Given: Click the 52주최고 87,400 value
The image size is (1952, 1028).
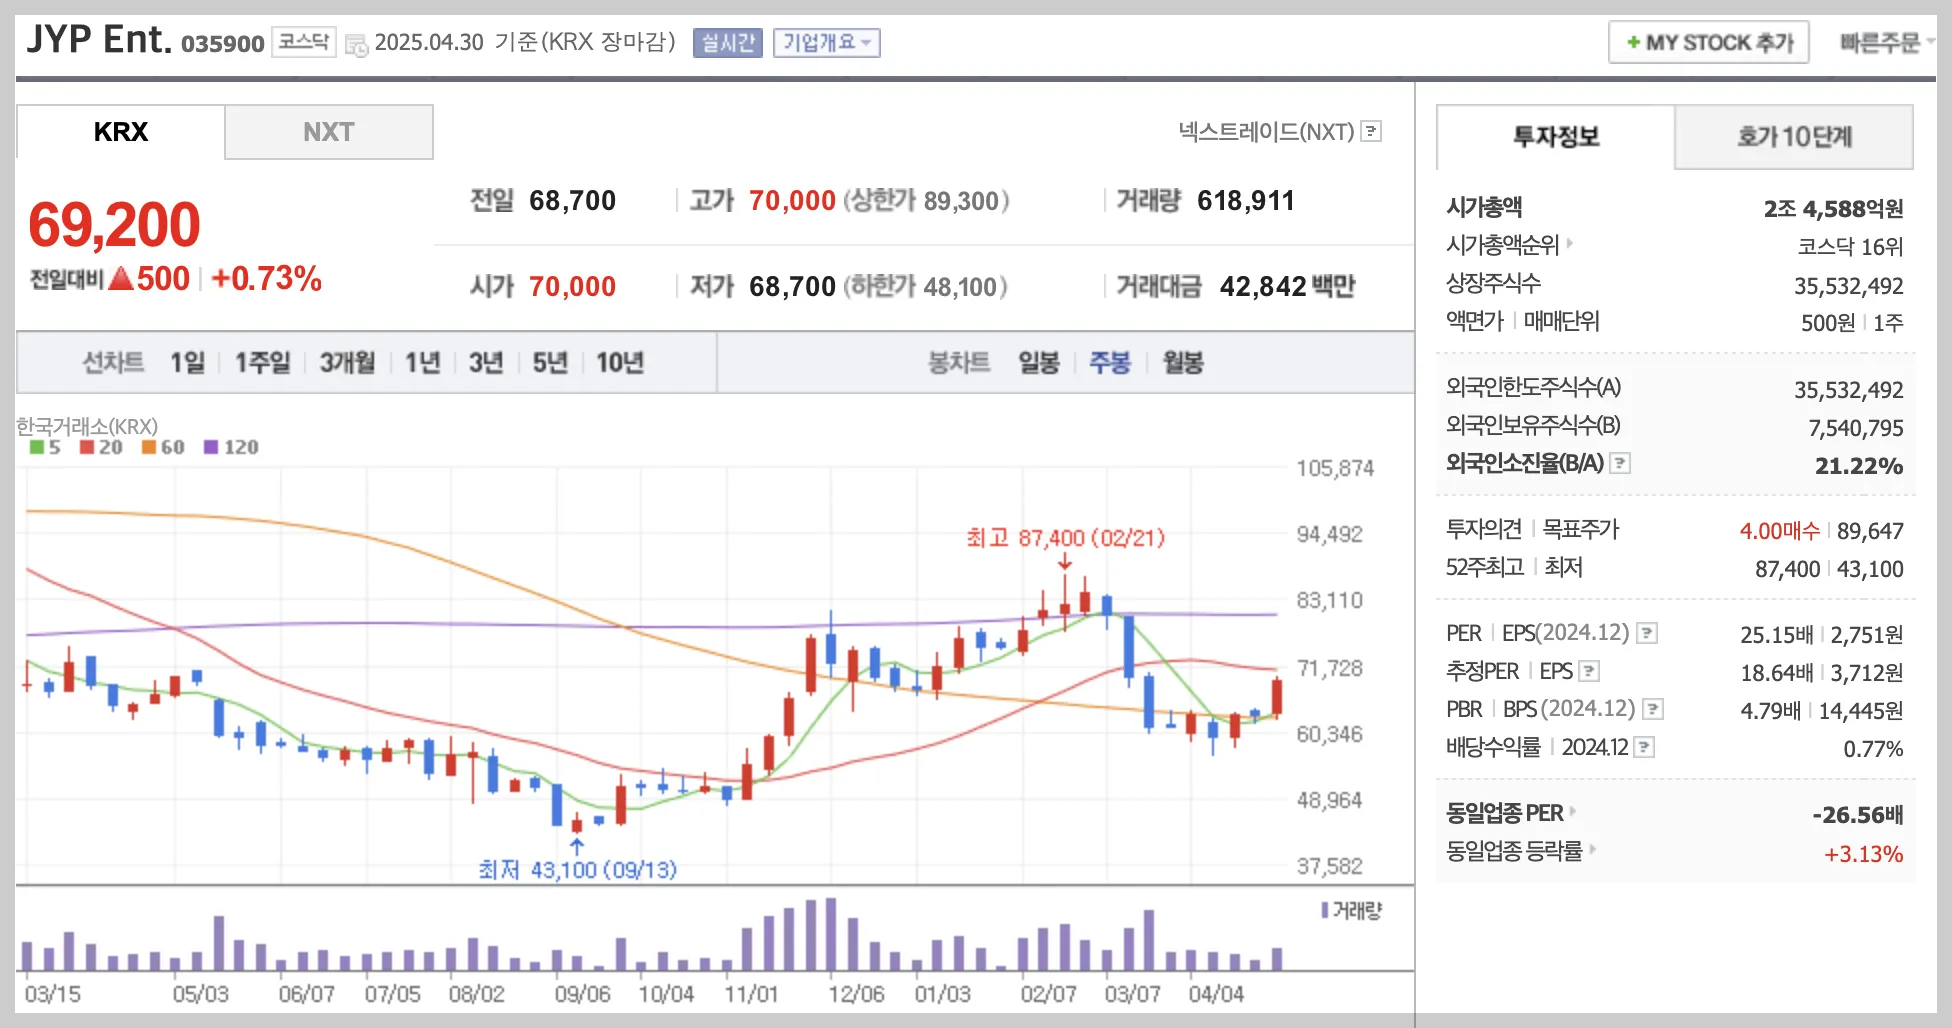Looking at the screenshot, I should point(1787,568).
